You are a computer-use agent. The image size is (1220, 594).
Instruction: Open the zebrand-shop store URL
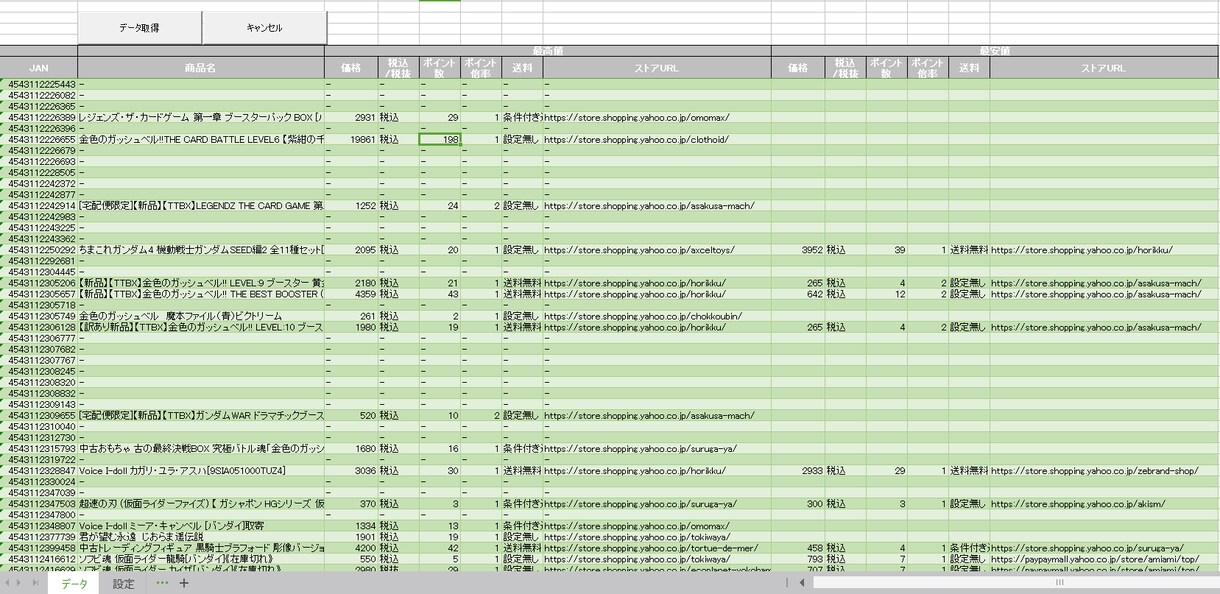click(1094, 469)
